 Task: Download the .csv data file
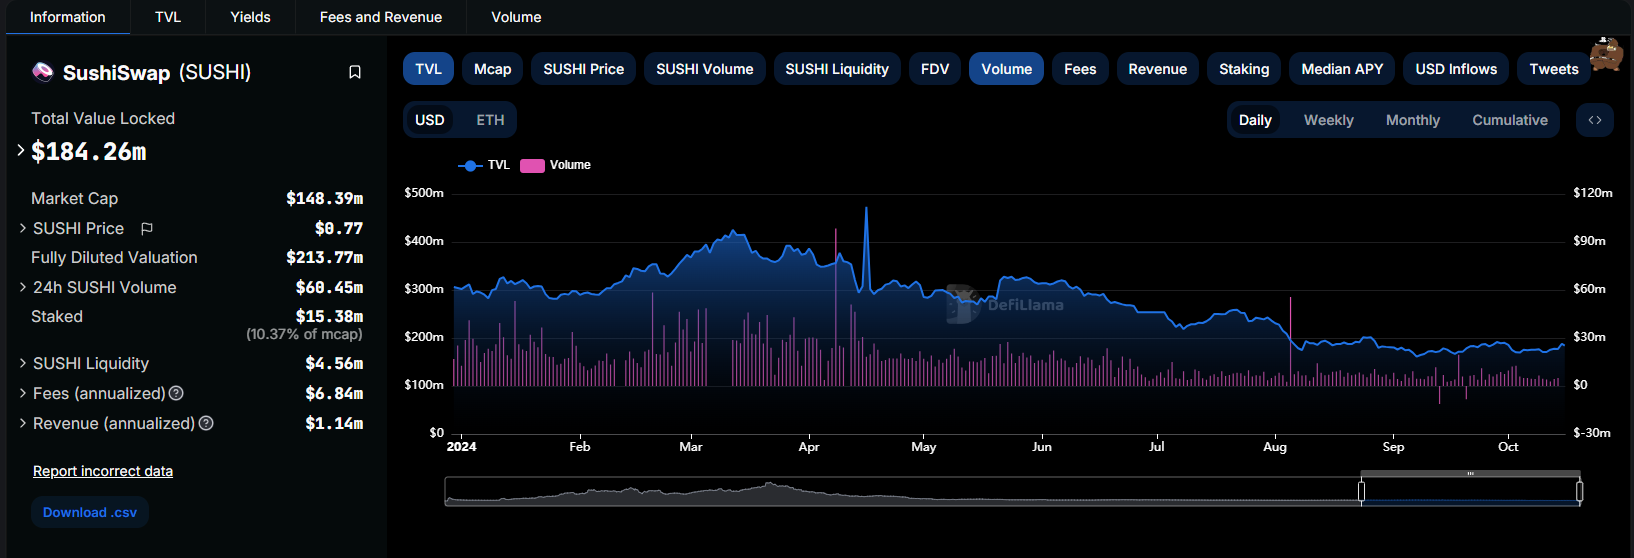(x=90, y=512)
